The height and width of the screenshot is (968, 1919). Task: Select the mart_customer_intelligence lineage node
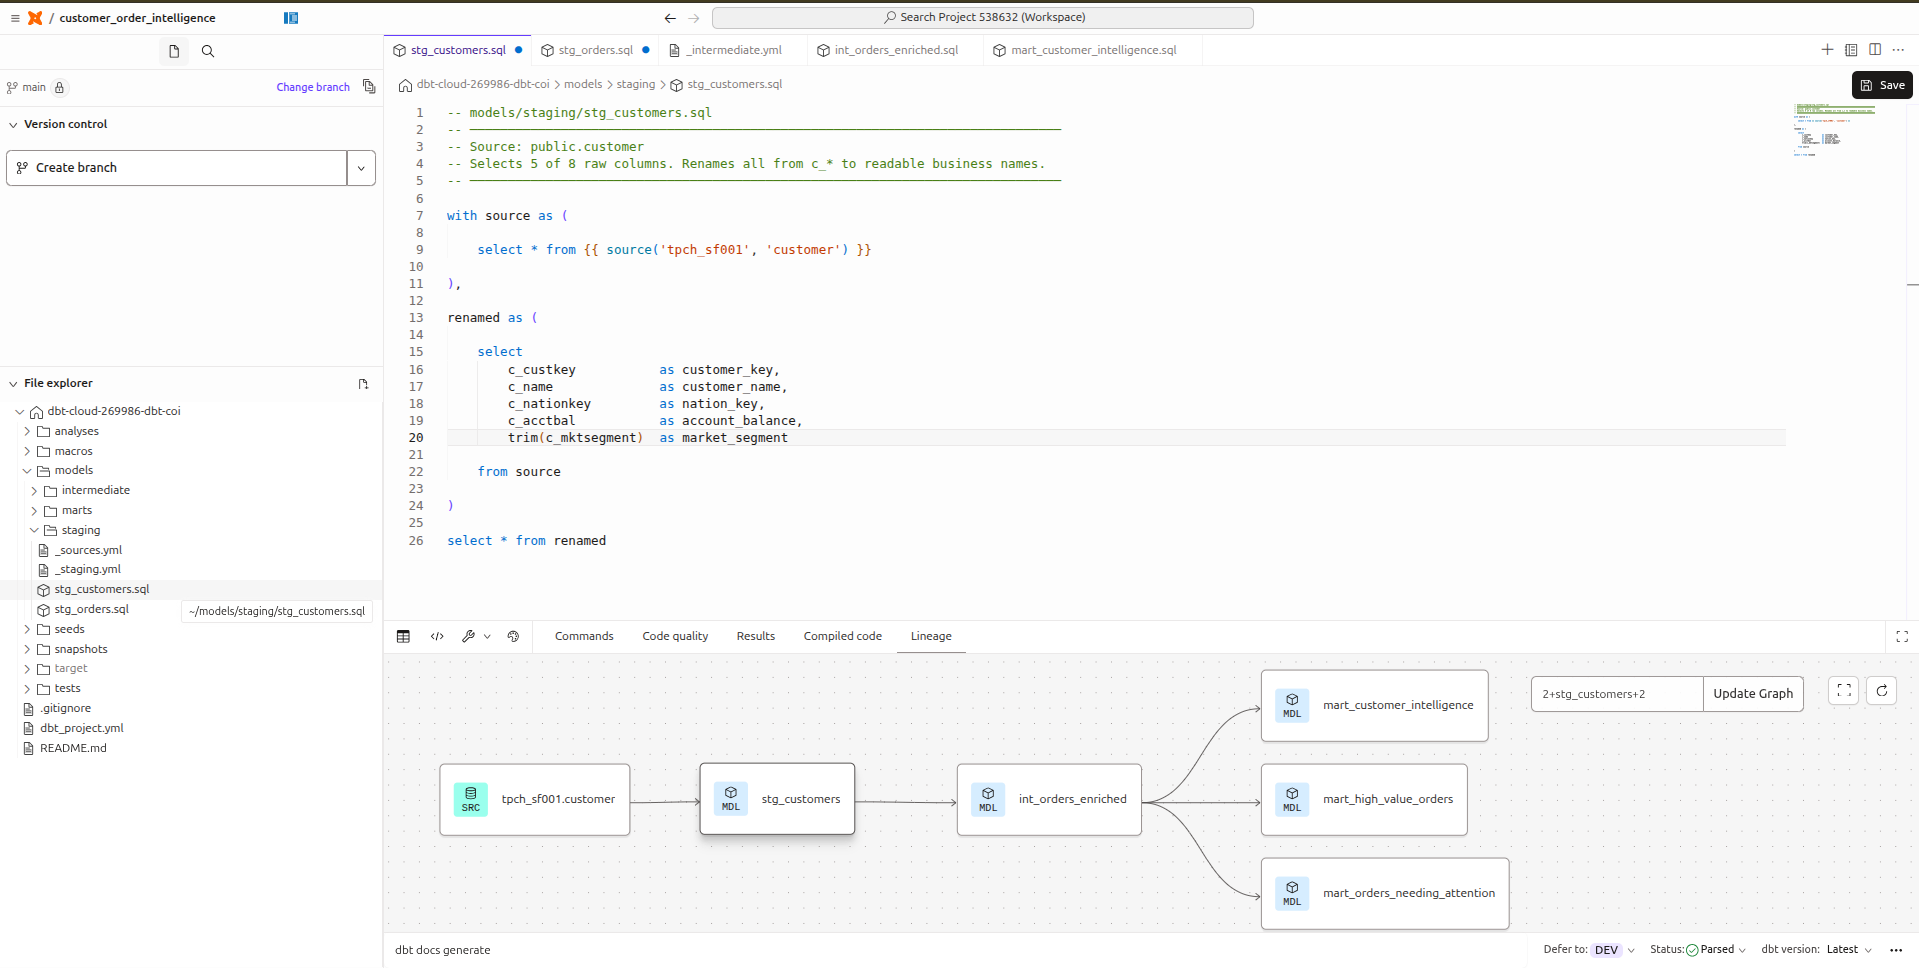click(1375, 705)
